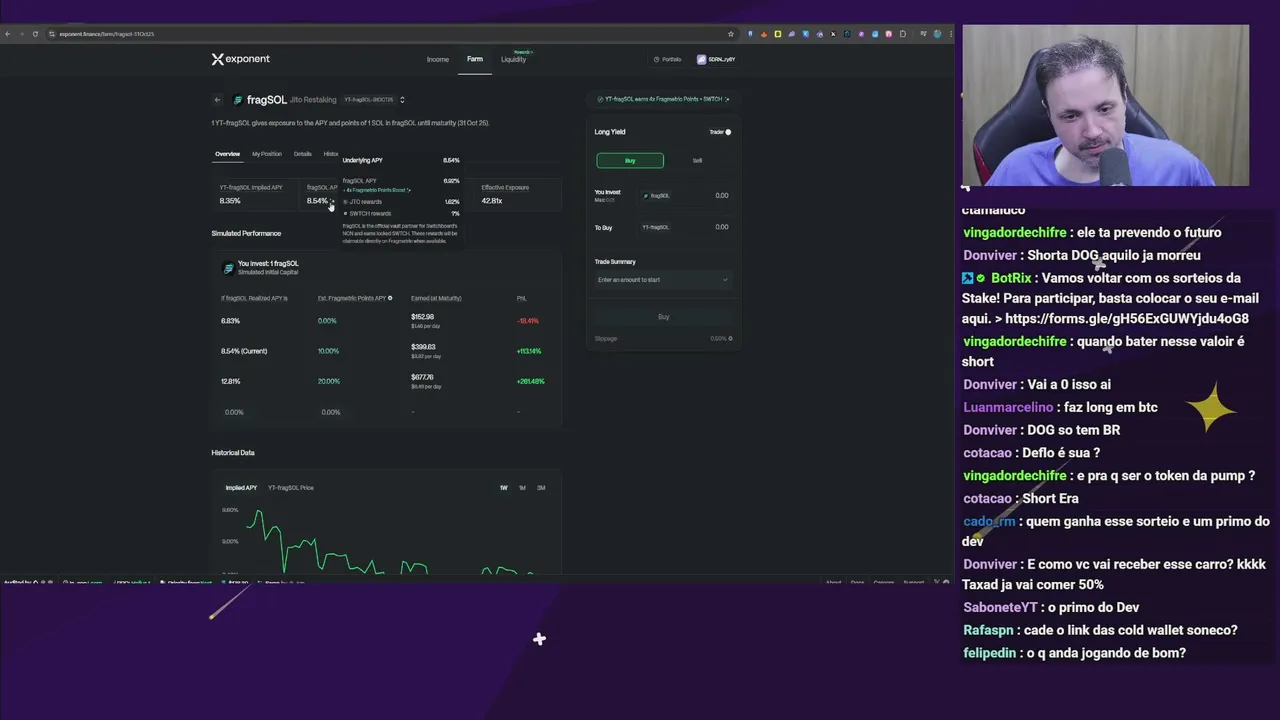Click the To Buy amount field
Image resolution: width=1280 pixels, height=720 pixels.
(x=721, y=227)
